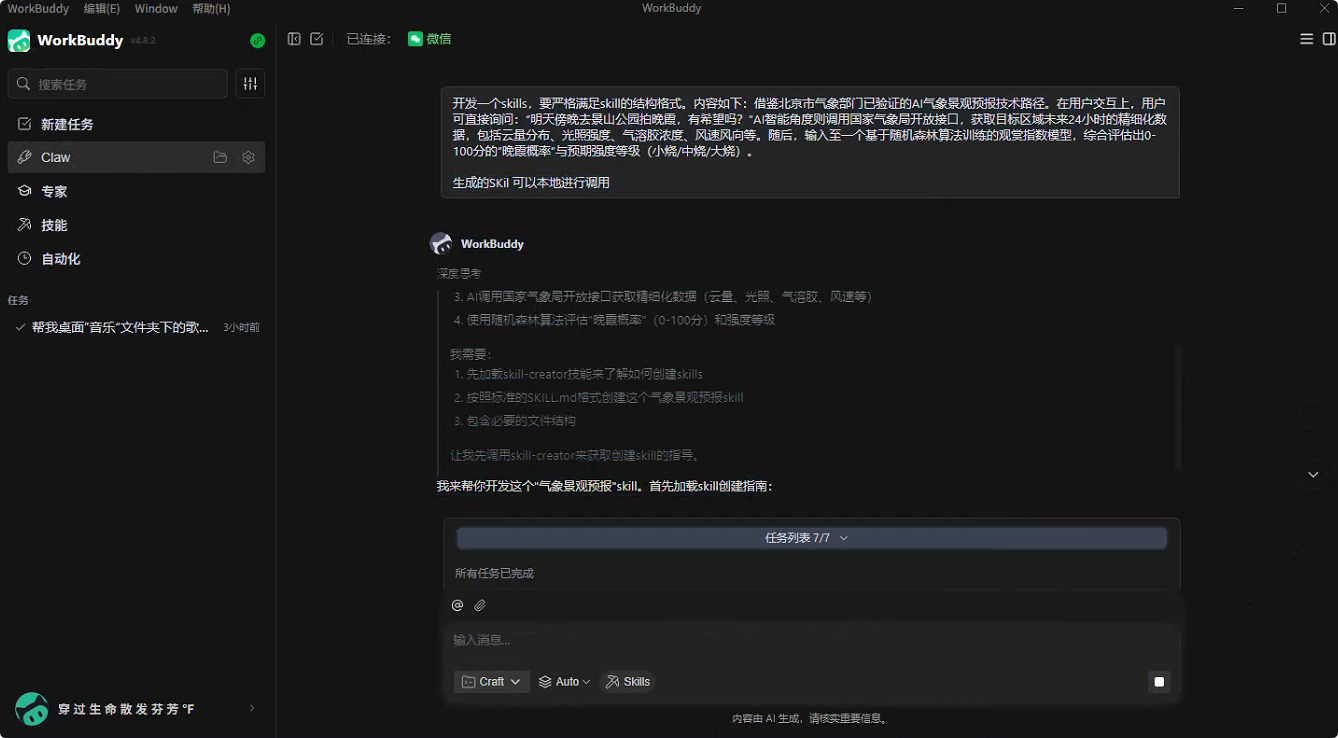Open the Craft mode dropdown

point(492,682)
